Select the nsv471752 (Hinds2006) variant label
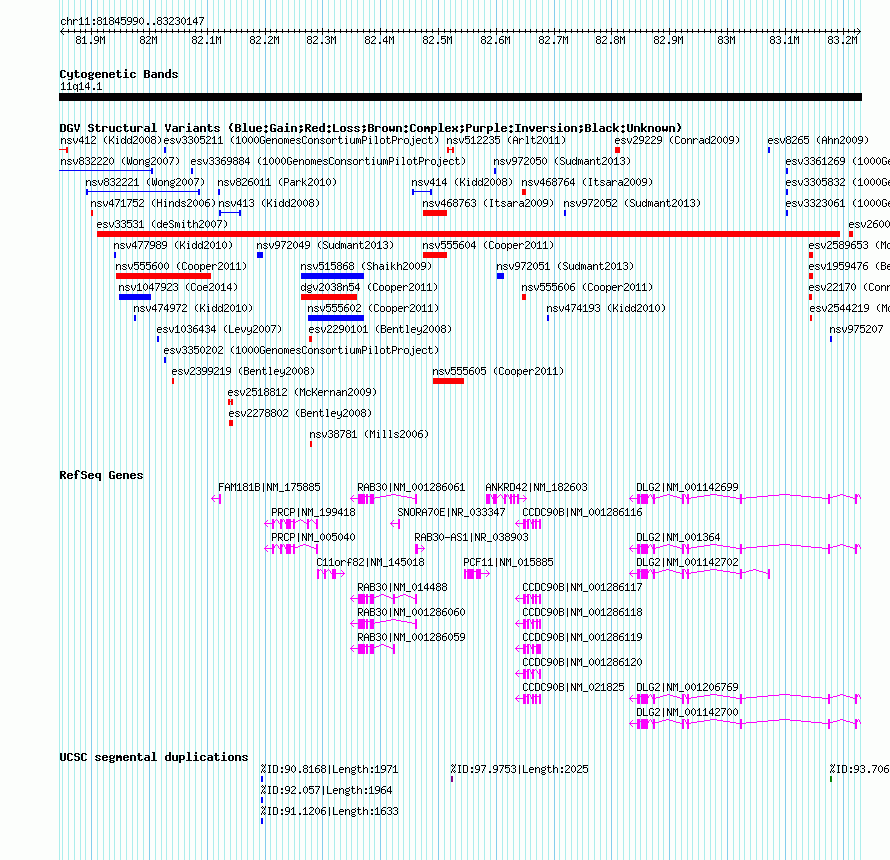 pyautogui.click(x=153, y=203)
